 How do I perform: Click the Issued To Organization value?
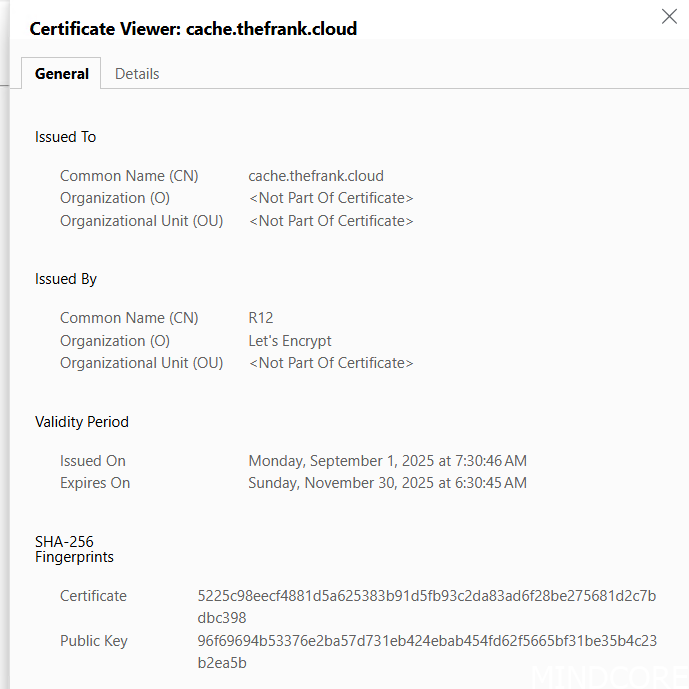tap(331, 198)
